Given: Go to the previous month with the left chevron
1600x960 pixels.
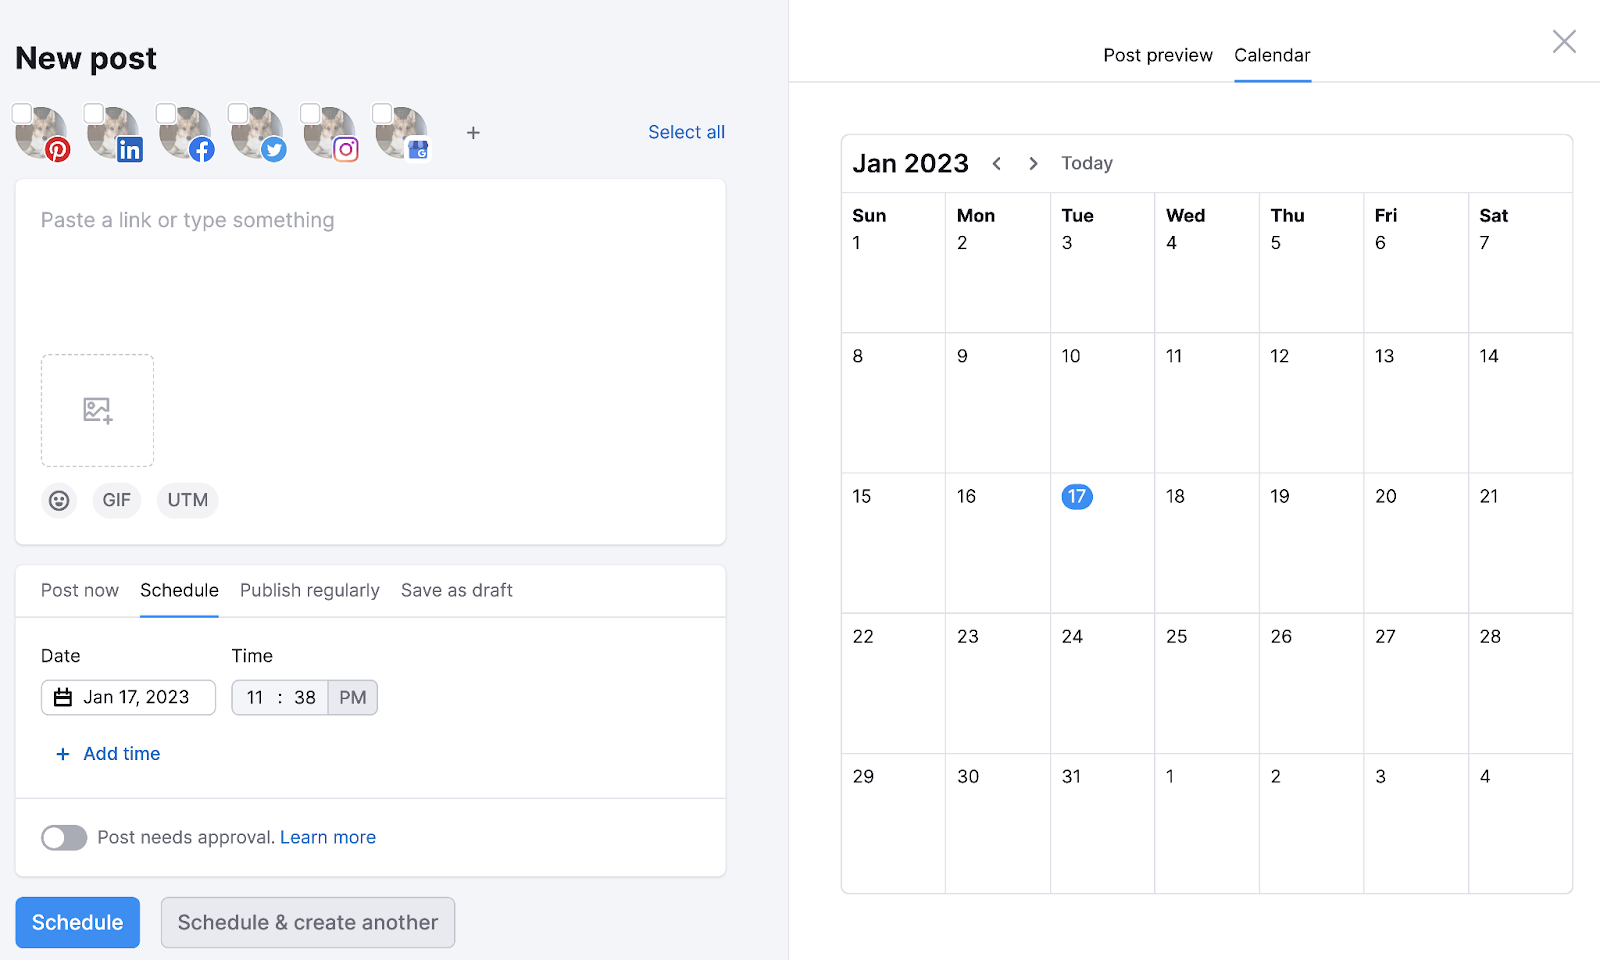Looking at the screenshot, I should tap(997, 163).
